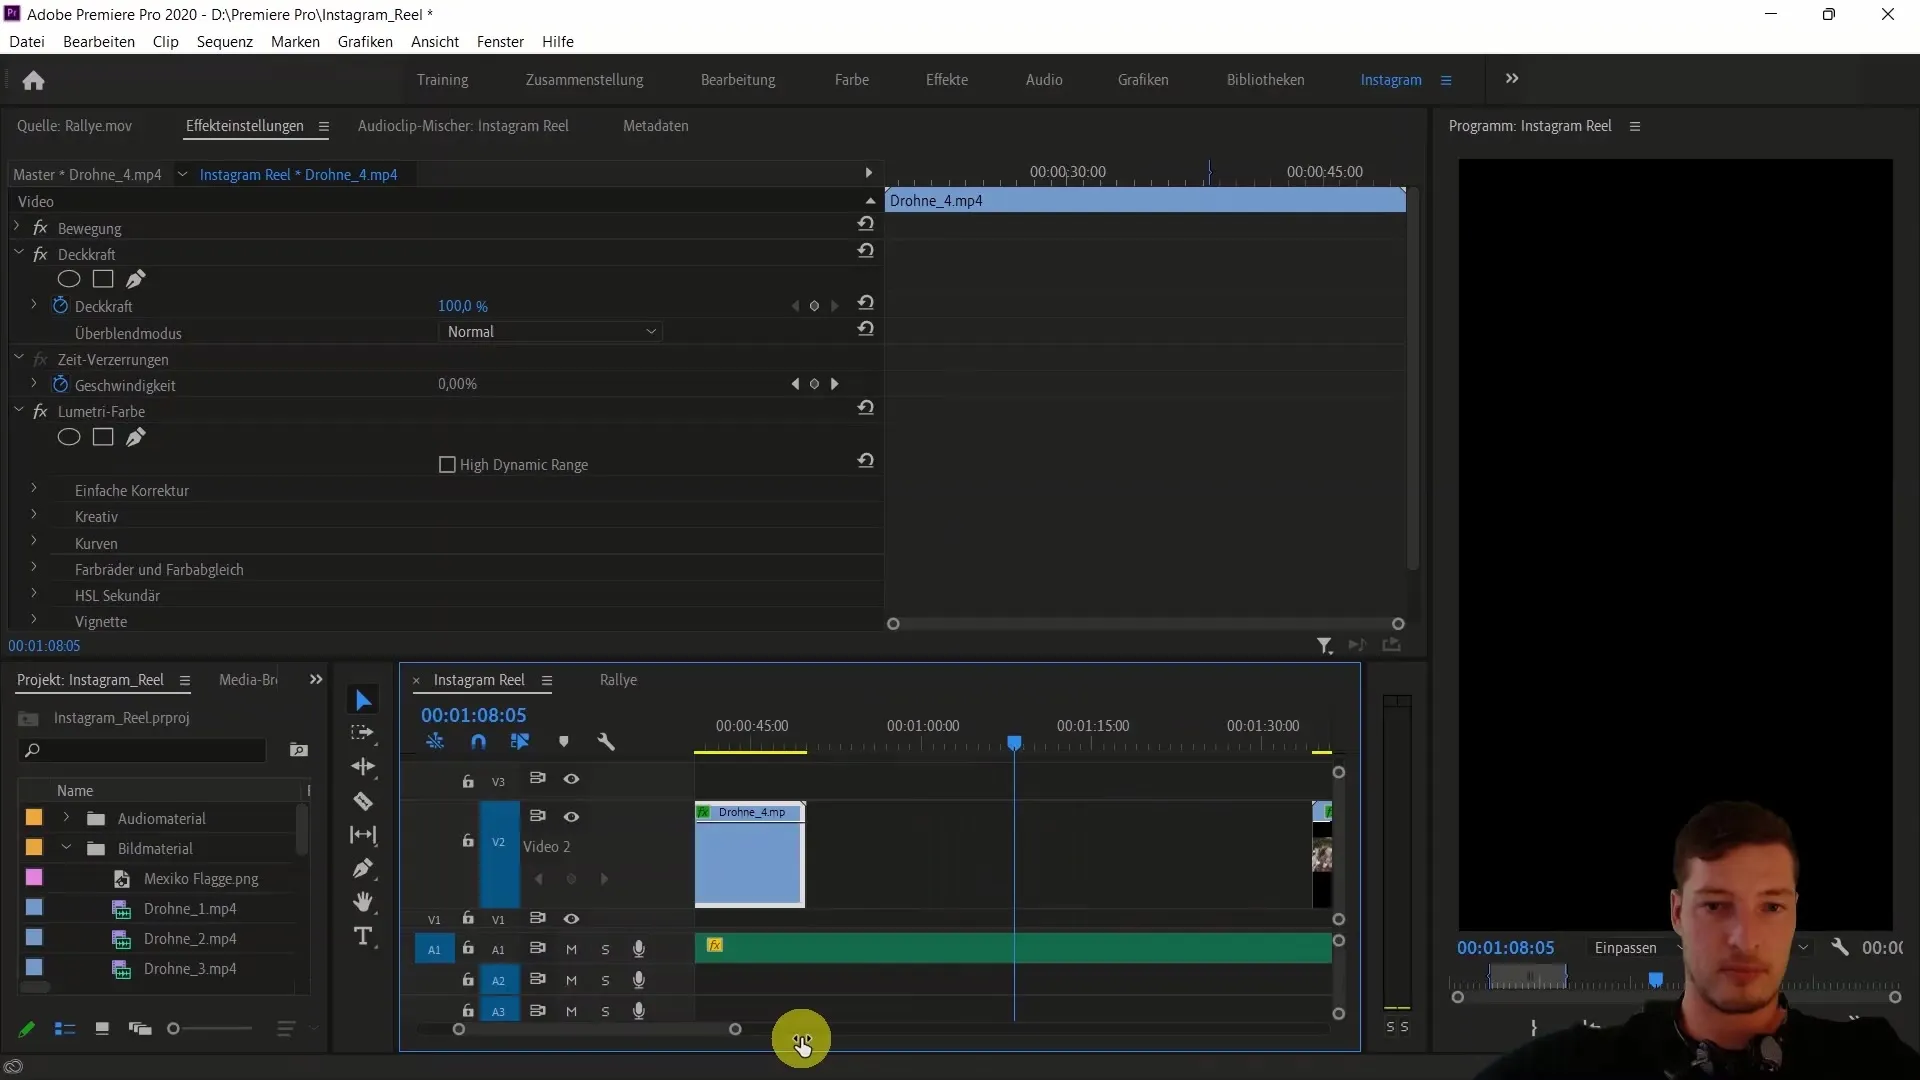Screen dimensions: 1920x1080
Task: Open Einpassen zoom level dropdown
Action: pos(1637,948)
